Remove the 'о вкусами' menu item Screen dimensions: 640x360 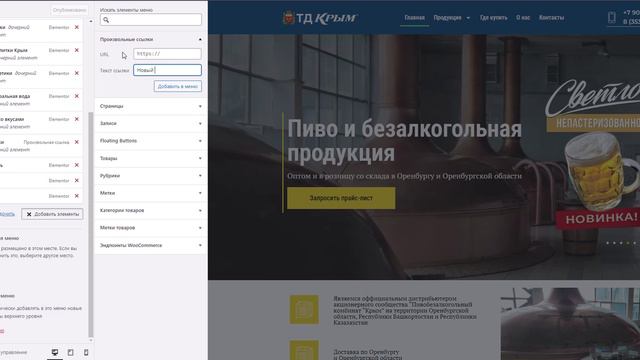pos(77,119)
